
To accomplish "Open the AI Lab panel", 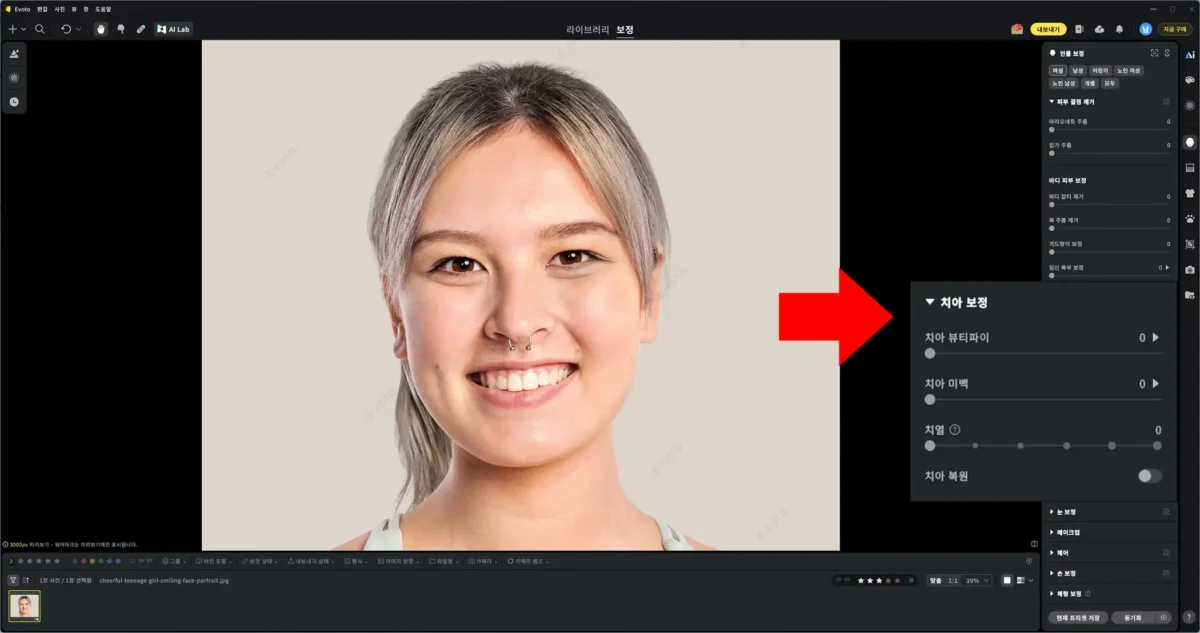I will coord(174,29).
